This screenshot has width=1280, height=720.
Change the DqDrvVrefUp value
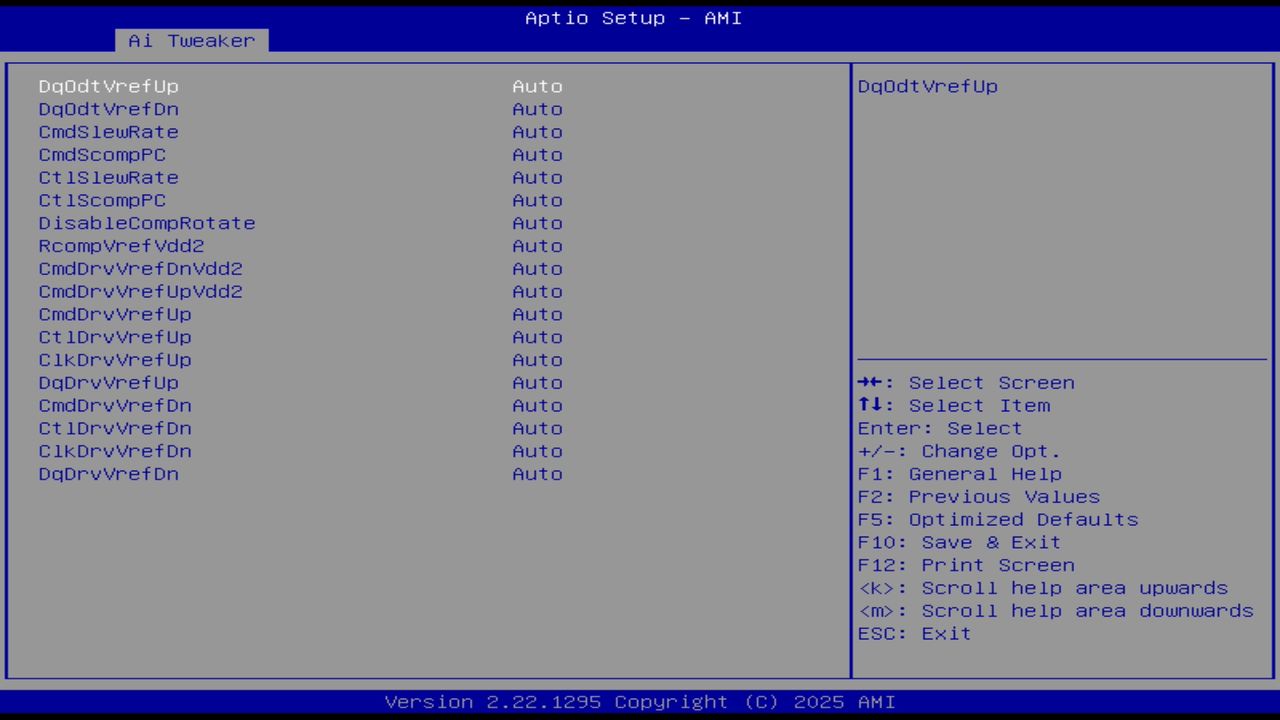point(537,382)
